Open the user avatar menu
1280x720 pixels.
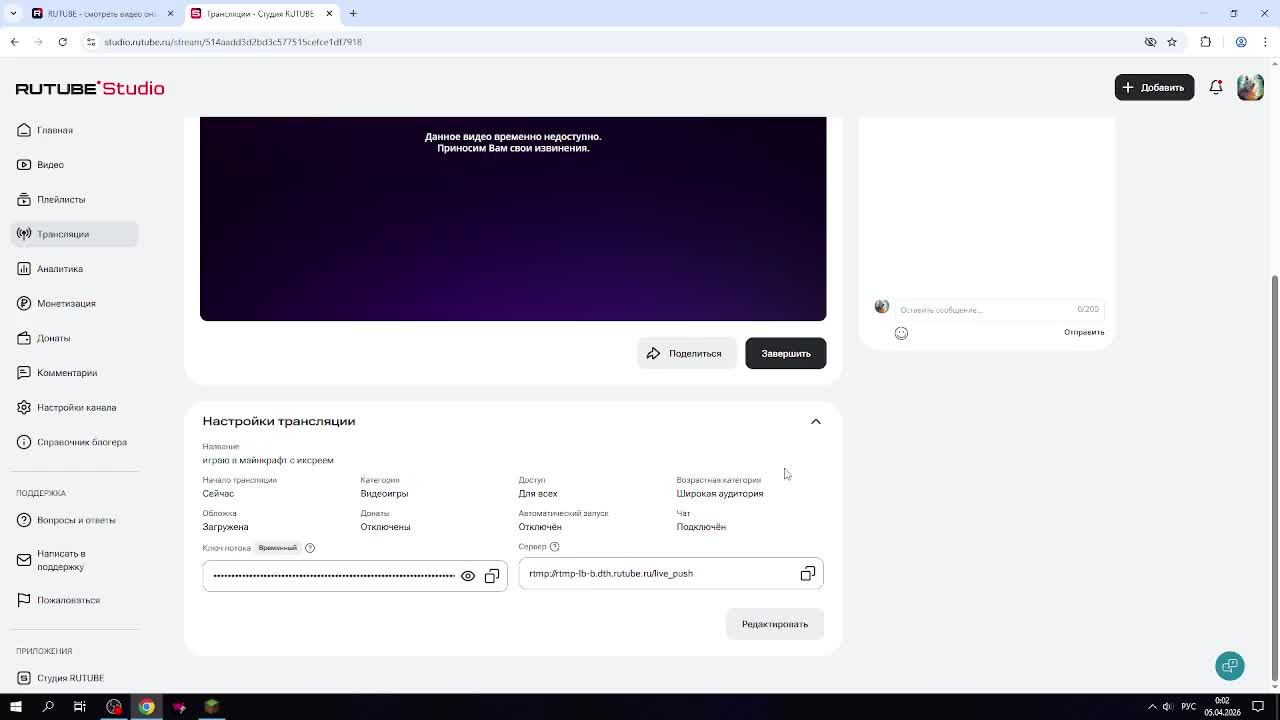pos(1250,87)
